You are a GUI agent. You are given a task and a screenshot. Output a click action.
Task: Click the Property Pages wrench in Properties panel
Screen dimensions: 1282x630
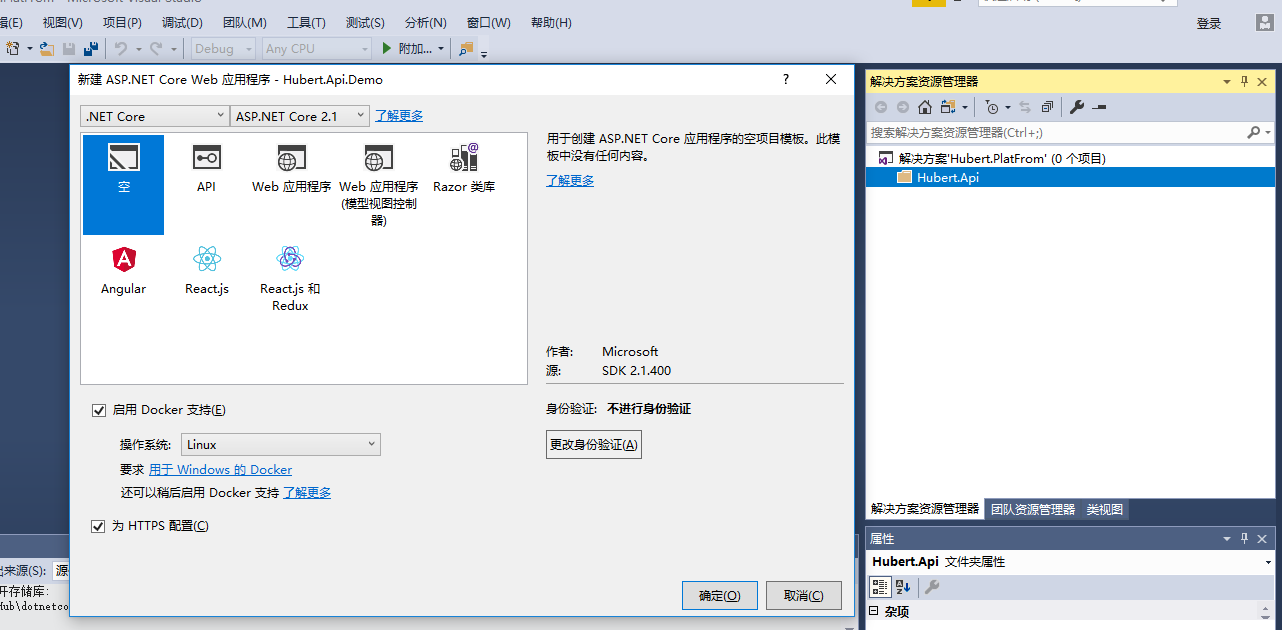tap(931, 587)
